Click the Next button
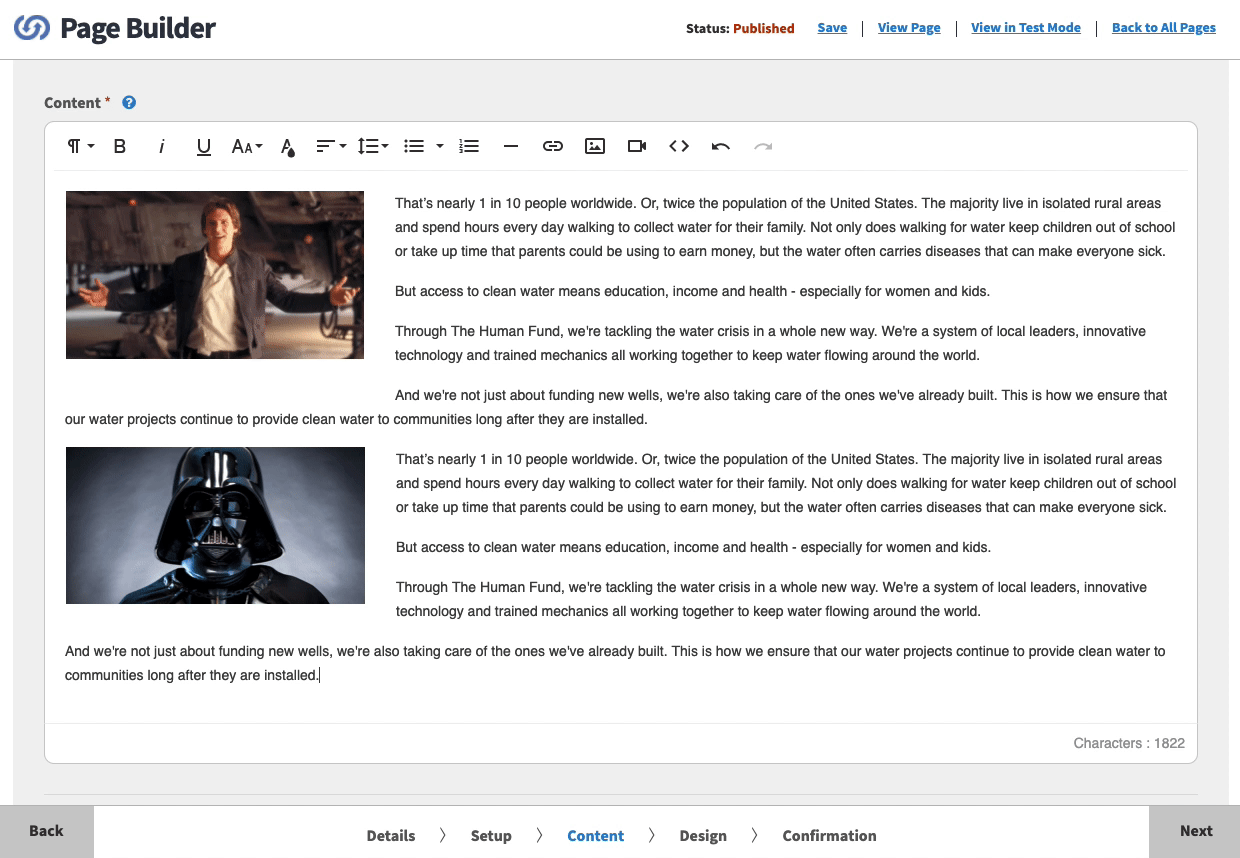1240x858 pixels. coord(1195,831)
